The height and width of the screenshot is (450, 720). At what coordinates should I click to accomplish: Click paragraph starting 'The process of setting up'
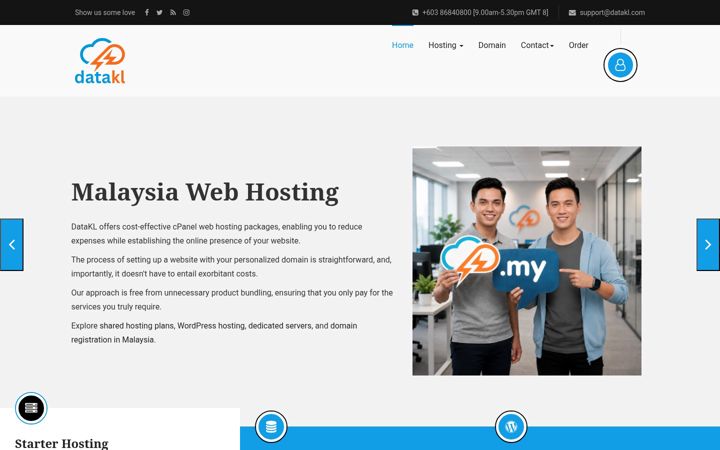[231, 267]
